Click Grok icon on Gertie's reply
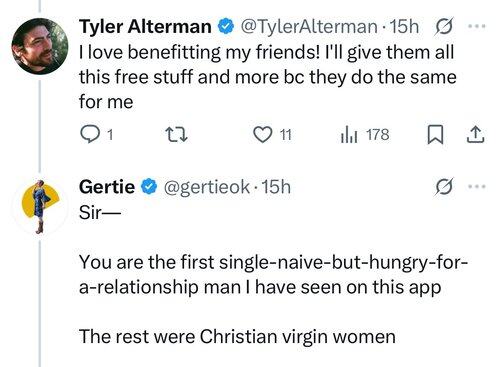This screenshot has width=500, height=367. [444, 187]
